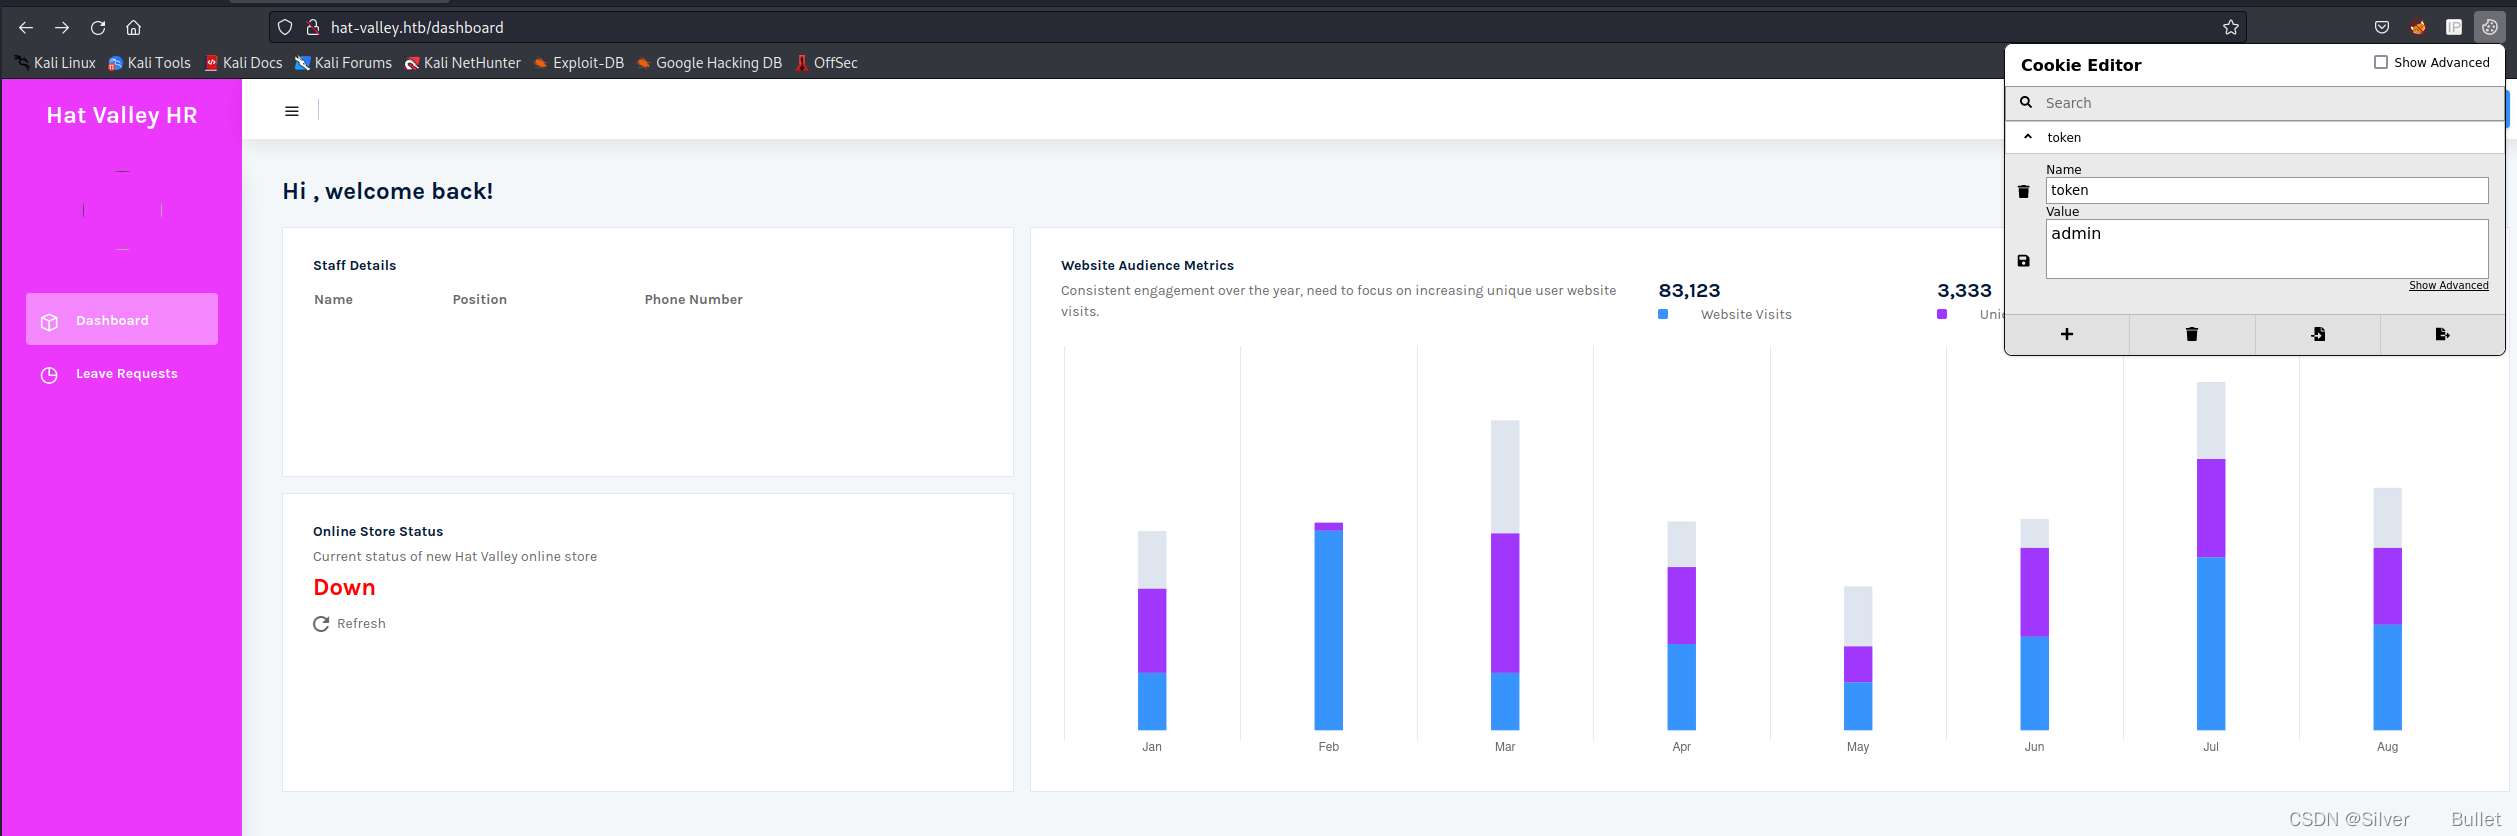Click the cookie Name input field
This screenshot has height=836, width=2517.
(x=2267, y=190)
